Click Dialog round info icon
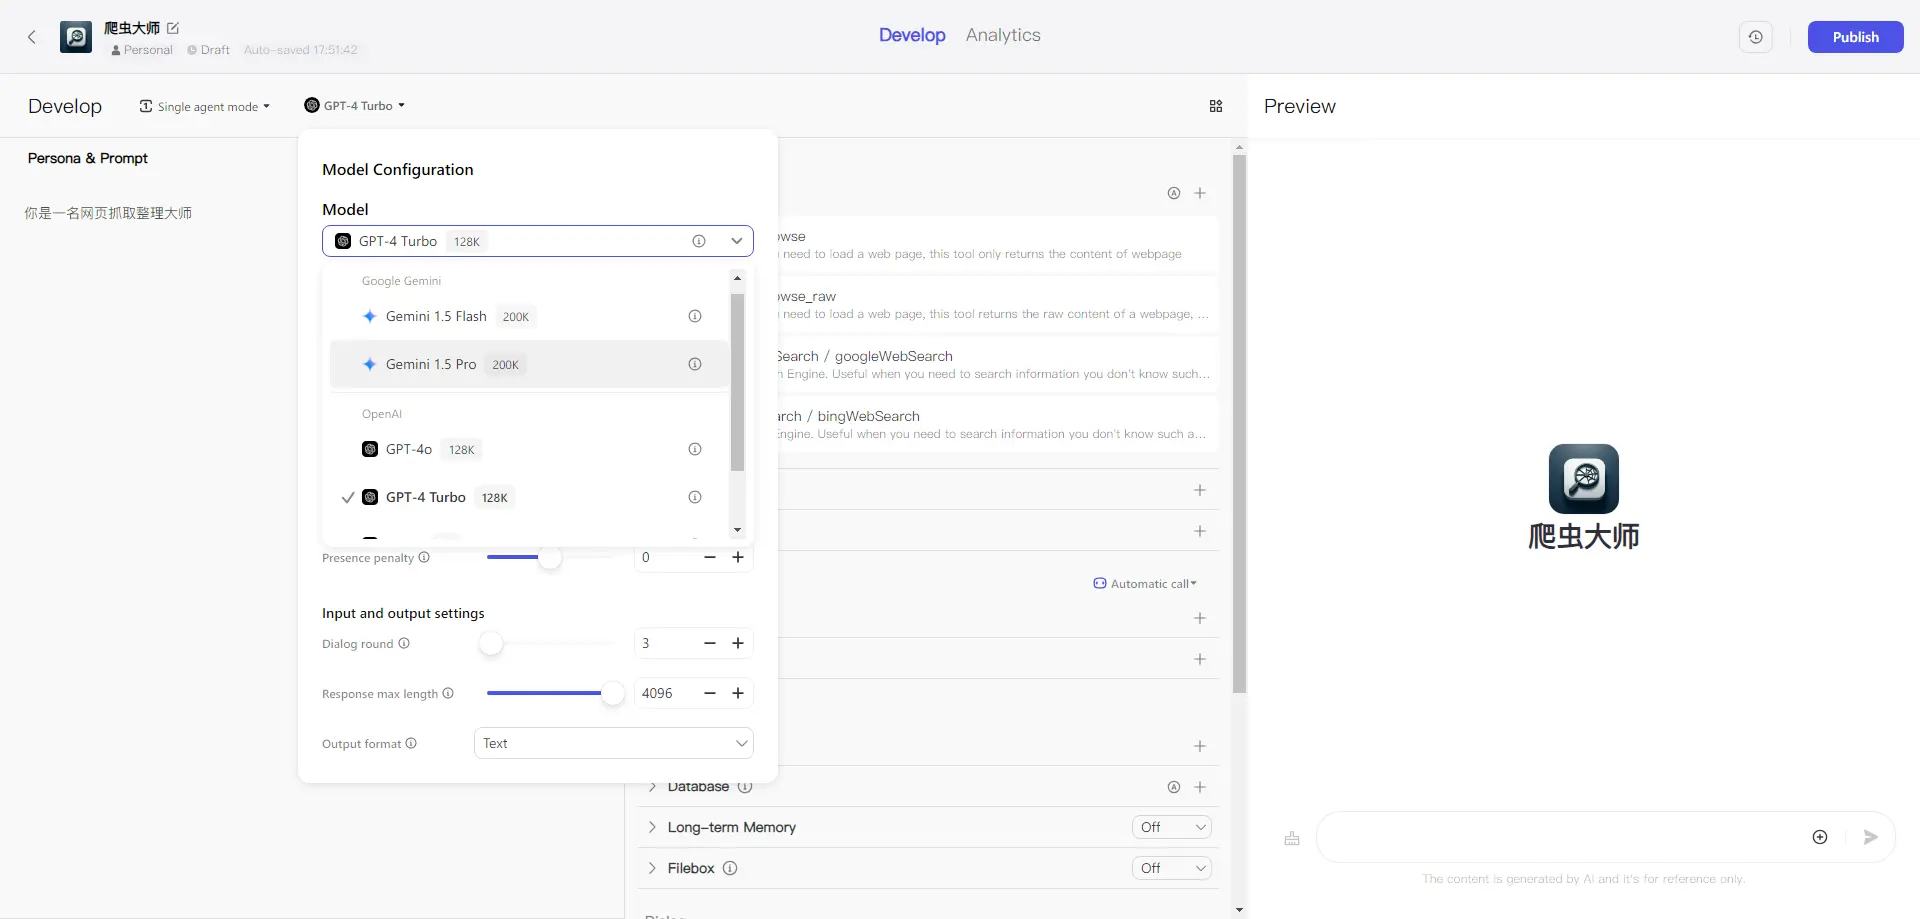The width and height of the screenshot is (1920, 919). 404,643
